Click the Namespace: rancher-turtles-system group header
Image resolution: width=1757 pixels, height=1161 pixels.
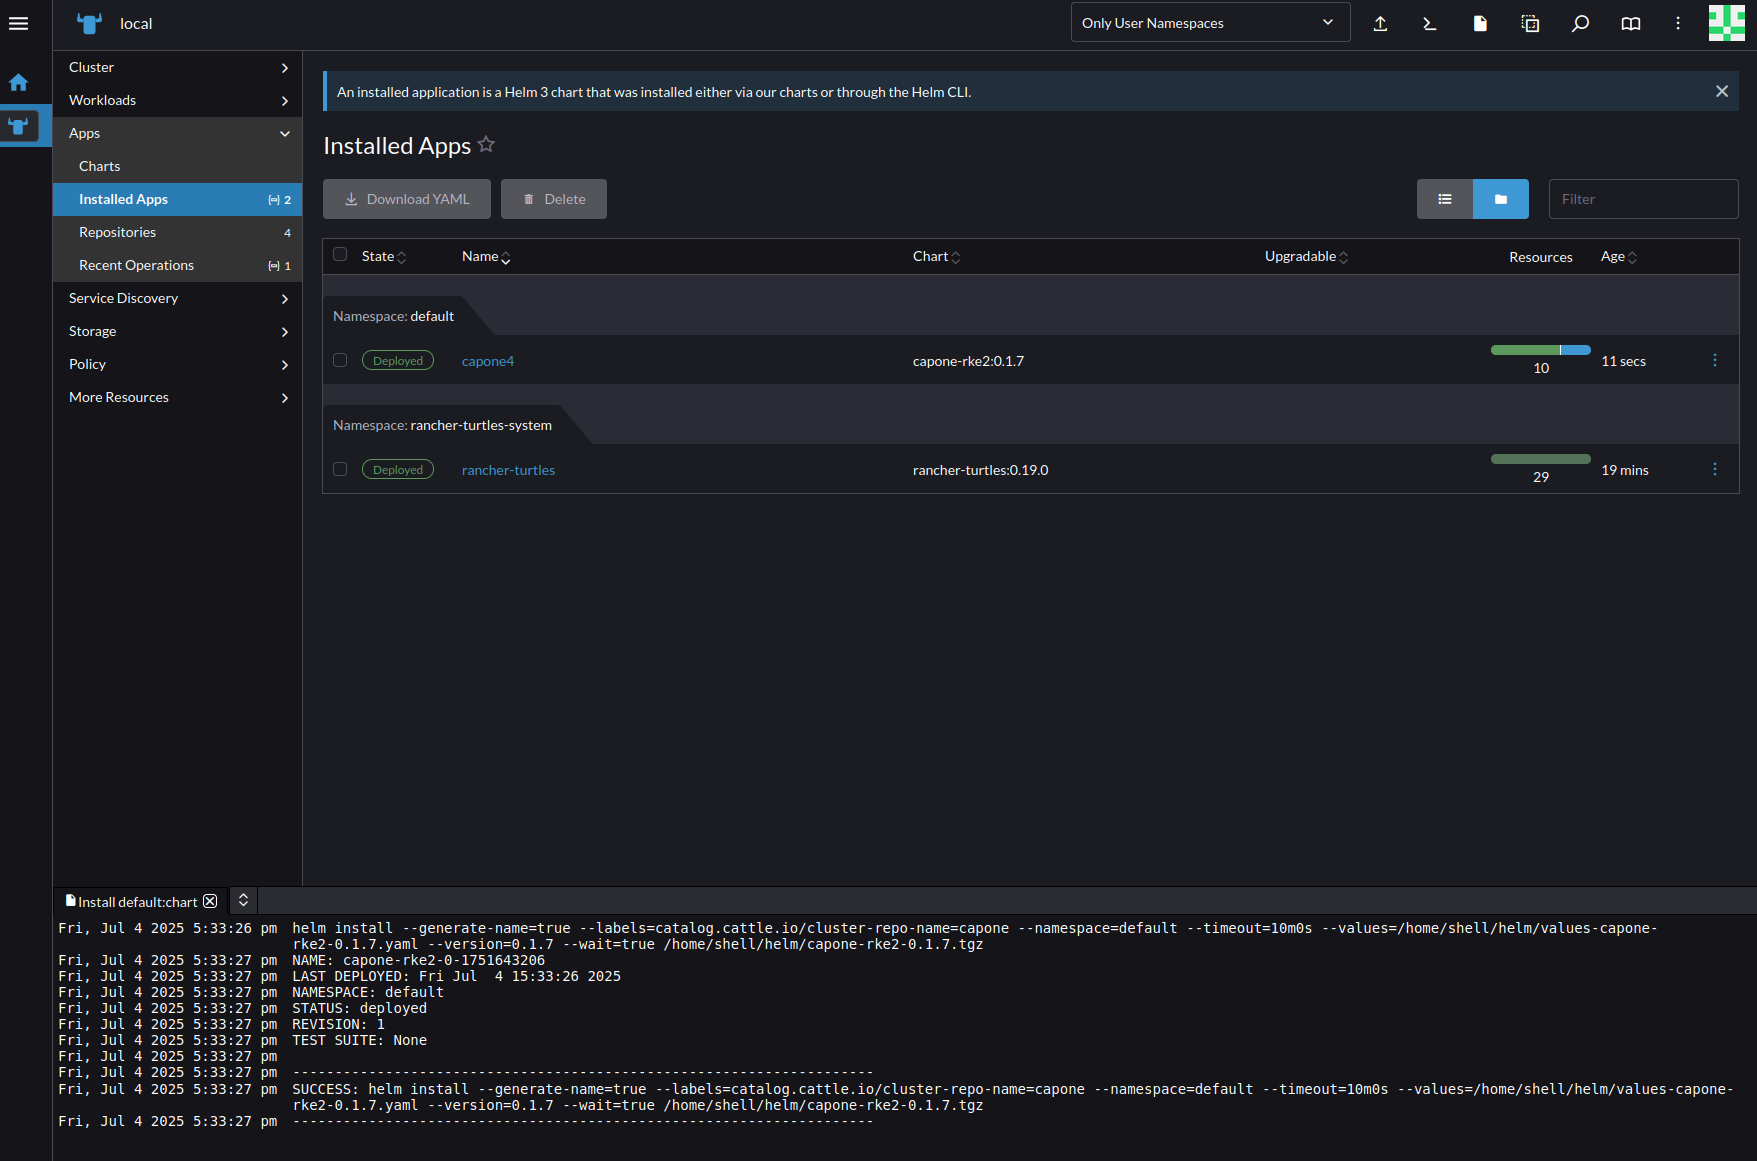coord(442,425)
